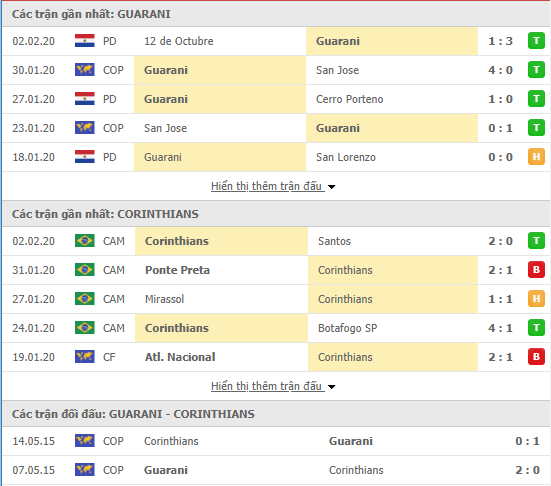Click Brazil flag on Corinthians vs Santos row
This screenshot has width=551, height=486.
click(85, 241)
